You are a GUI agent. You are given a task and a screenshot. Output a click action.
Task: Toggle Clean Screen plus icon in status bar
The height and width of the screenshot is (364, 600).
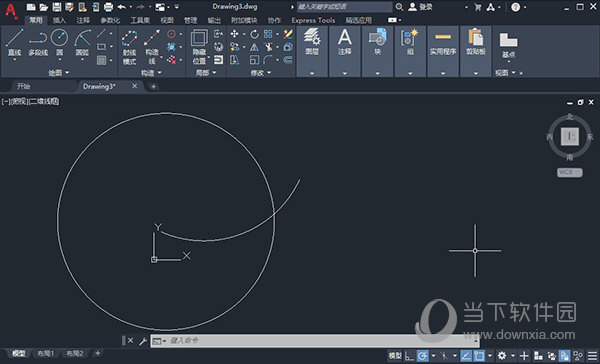524,356
